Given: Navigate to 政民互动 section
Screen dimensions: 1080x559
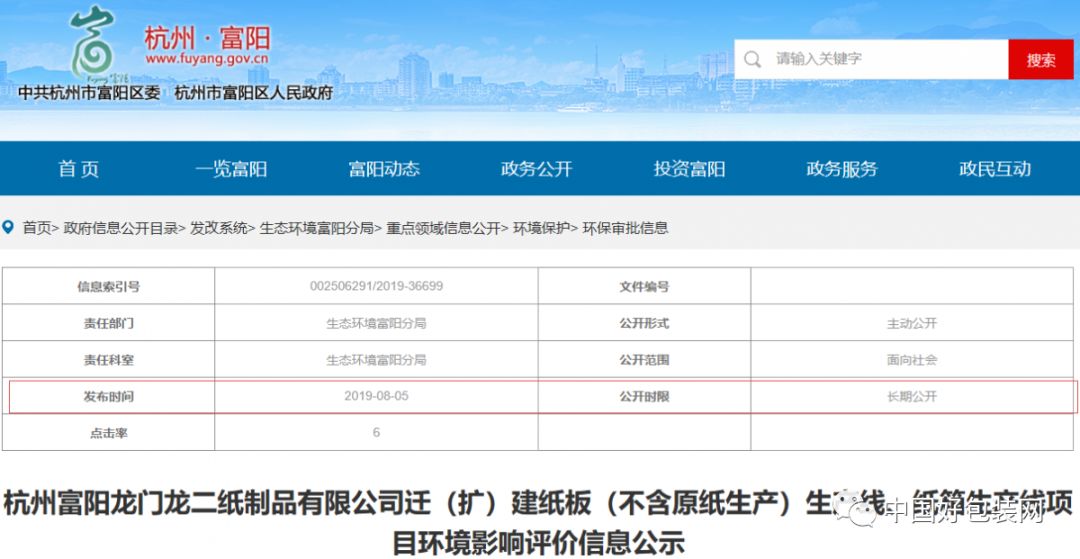Looking at the screenshot, I should coord(995,169).
